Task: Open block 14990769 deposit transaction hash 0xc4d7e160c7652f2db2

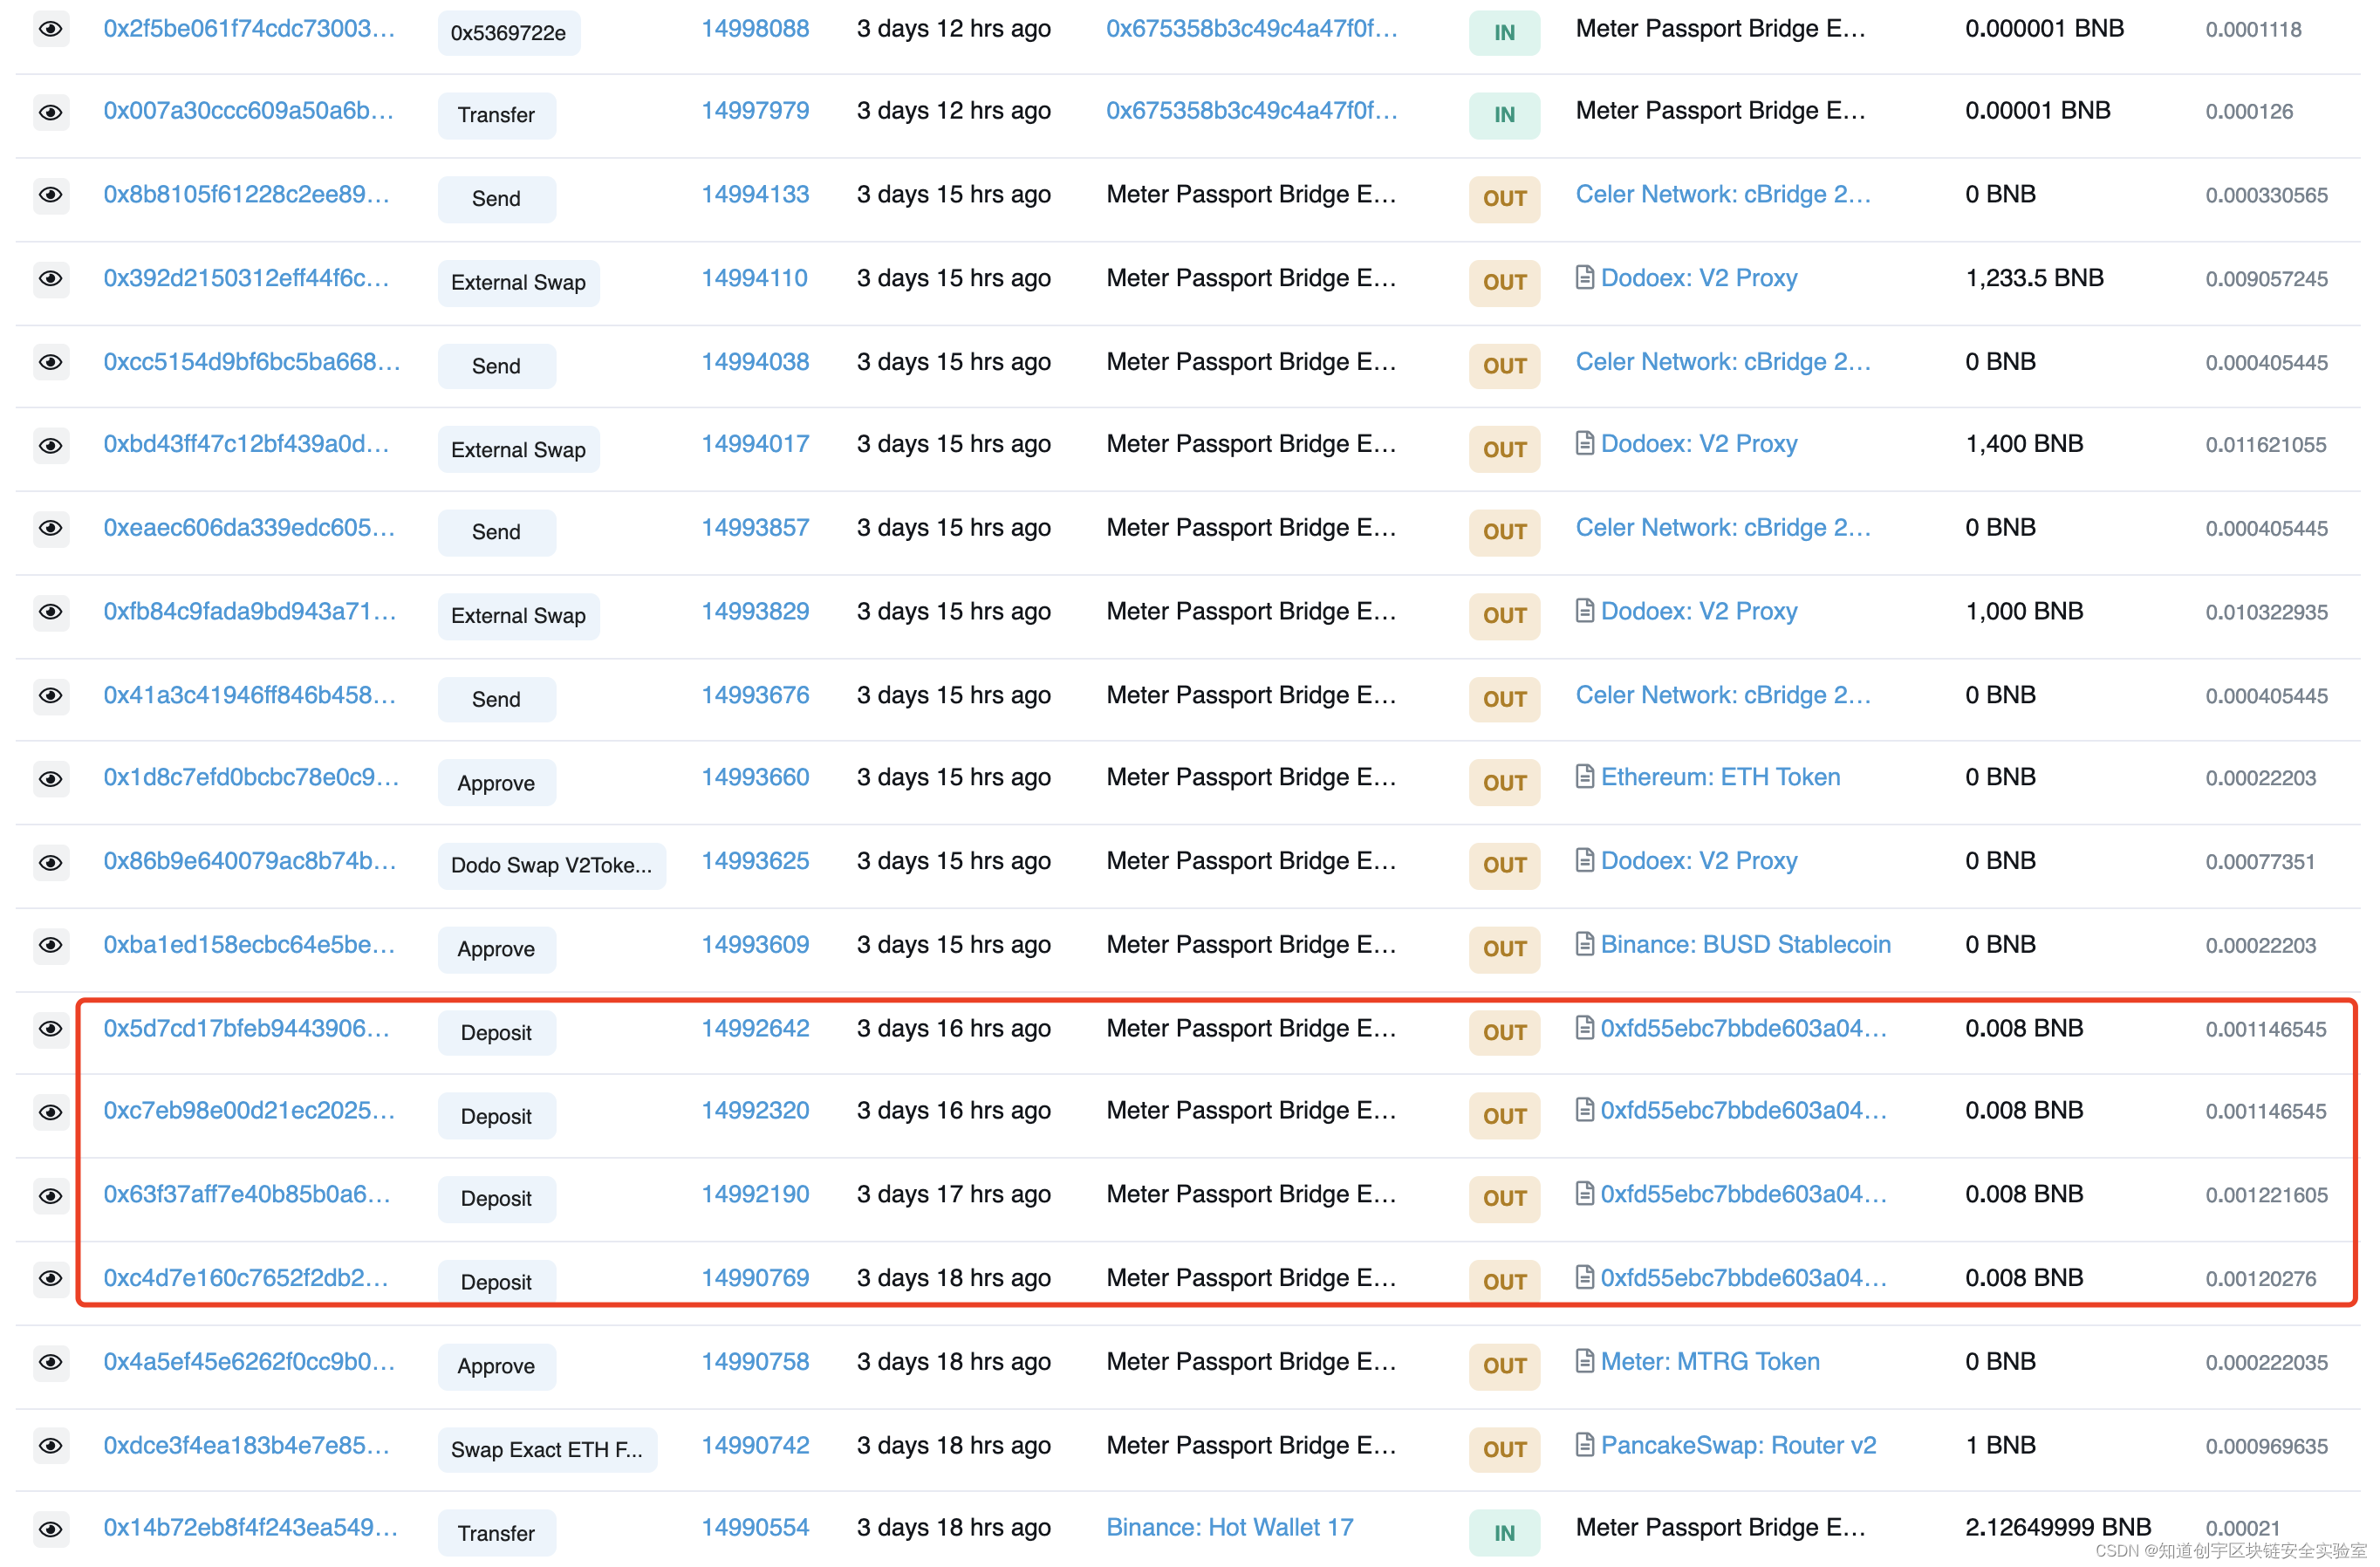Action: click(x=246, y=1278)
